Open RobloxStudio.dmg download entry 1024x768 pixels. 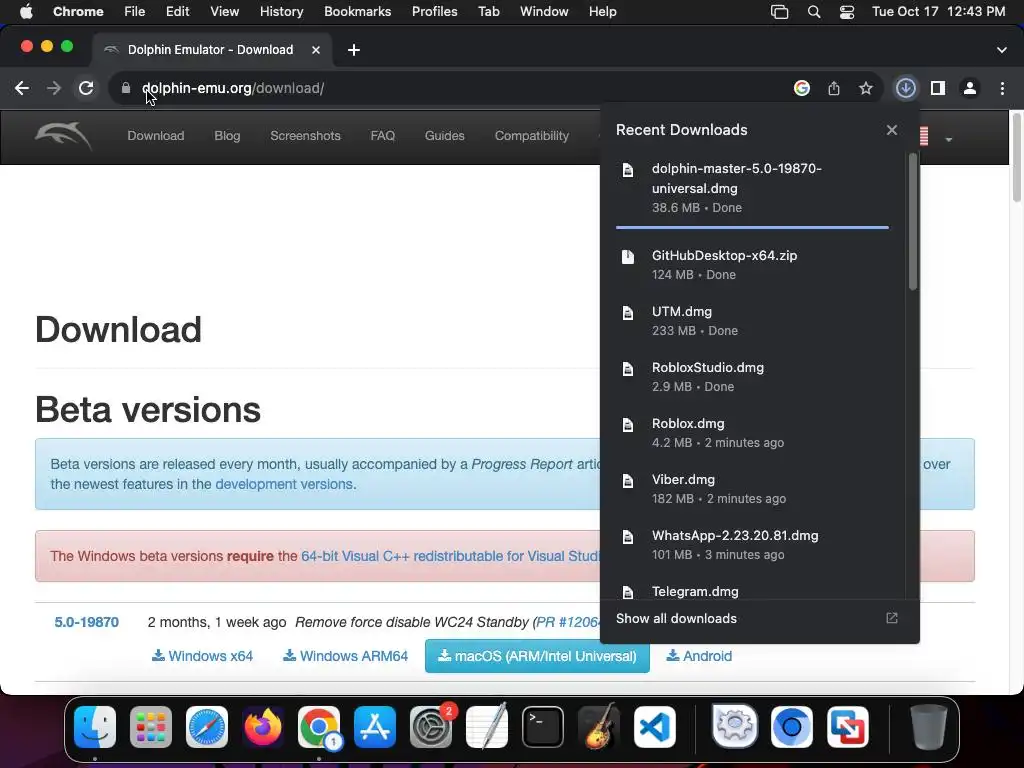(752, 377)
